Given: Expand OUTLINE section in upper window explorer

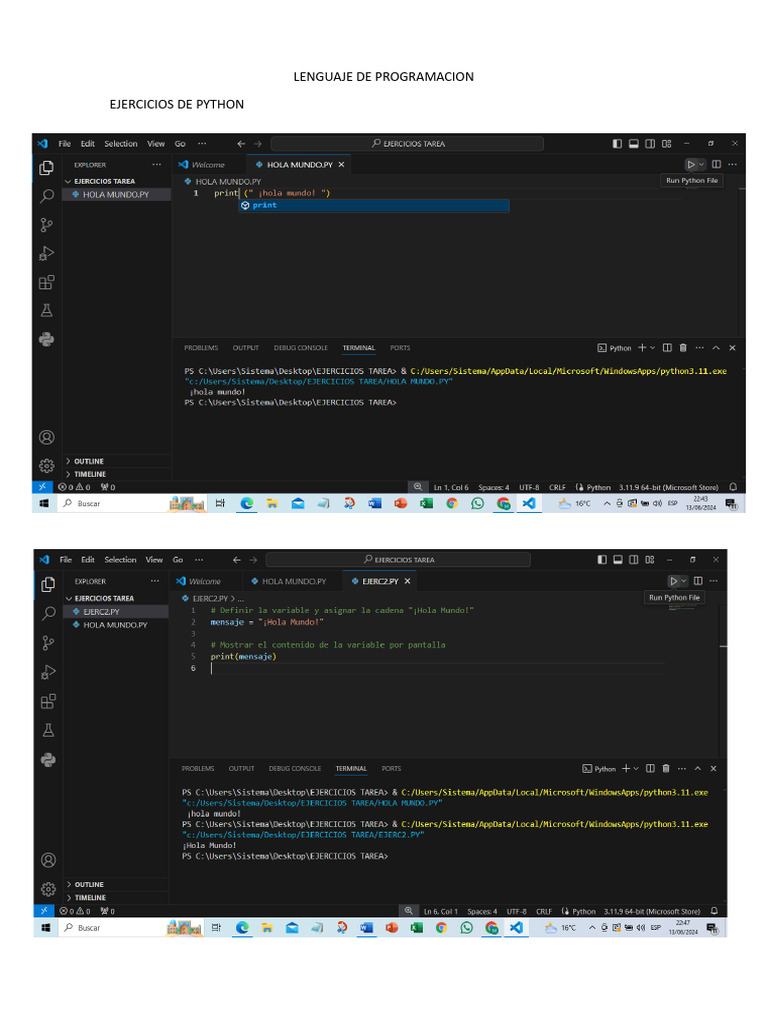Looking at the screenshot, I should pos(88,461).
